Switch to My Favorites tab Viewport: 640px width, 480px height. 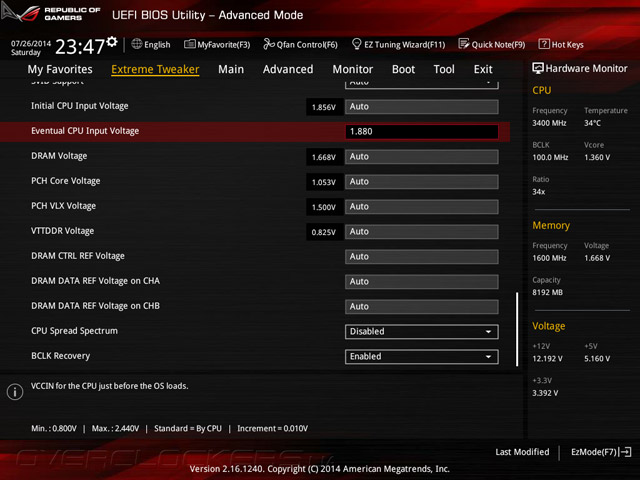[60, 69]
